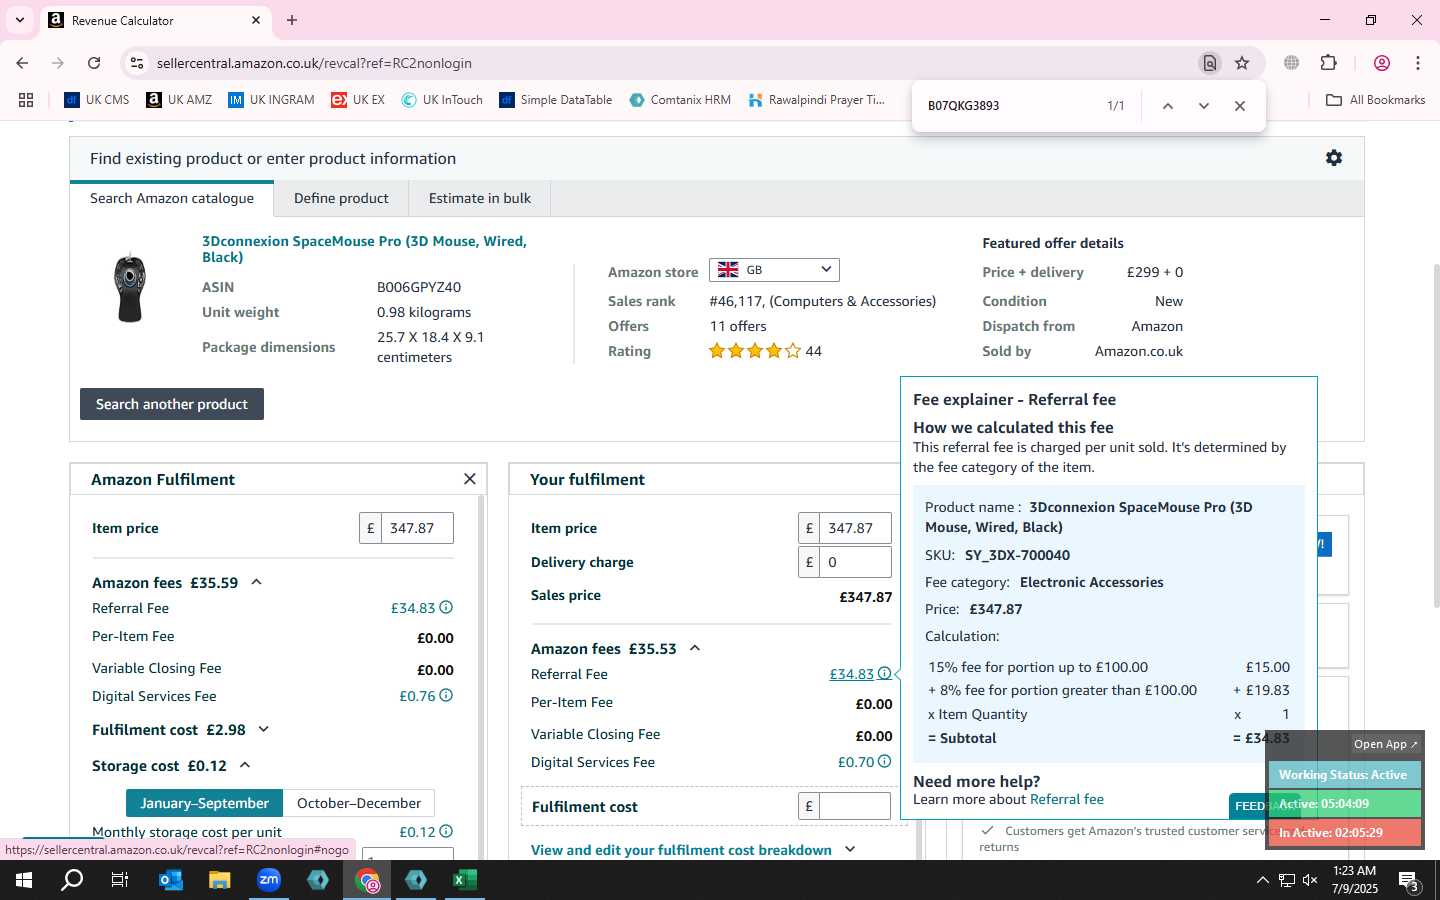This screenshot has height=900, width=1440.
Task: Open File Explorer from the taskbar
Action: tap(220, 880)
